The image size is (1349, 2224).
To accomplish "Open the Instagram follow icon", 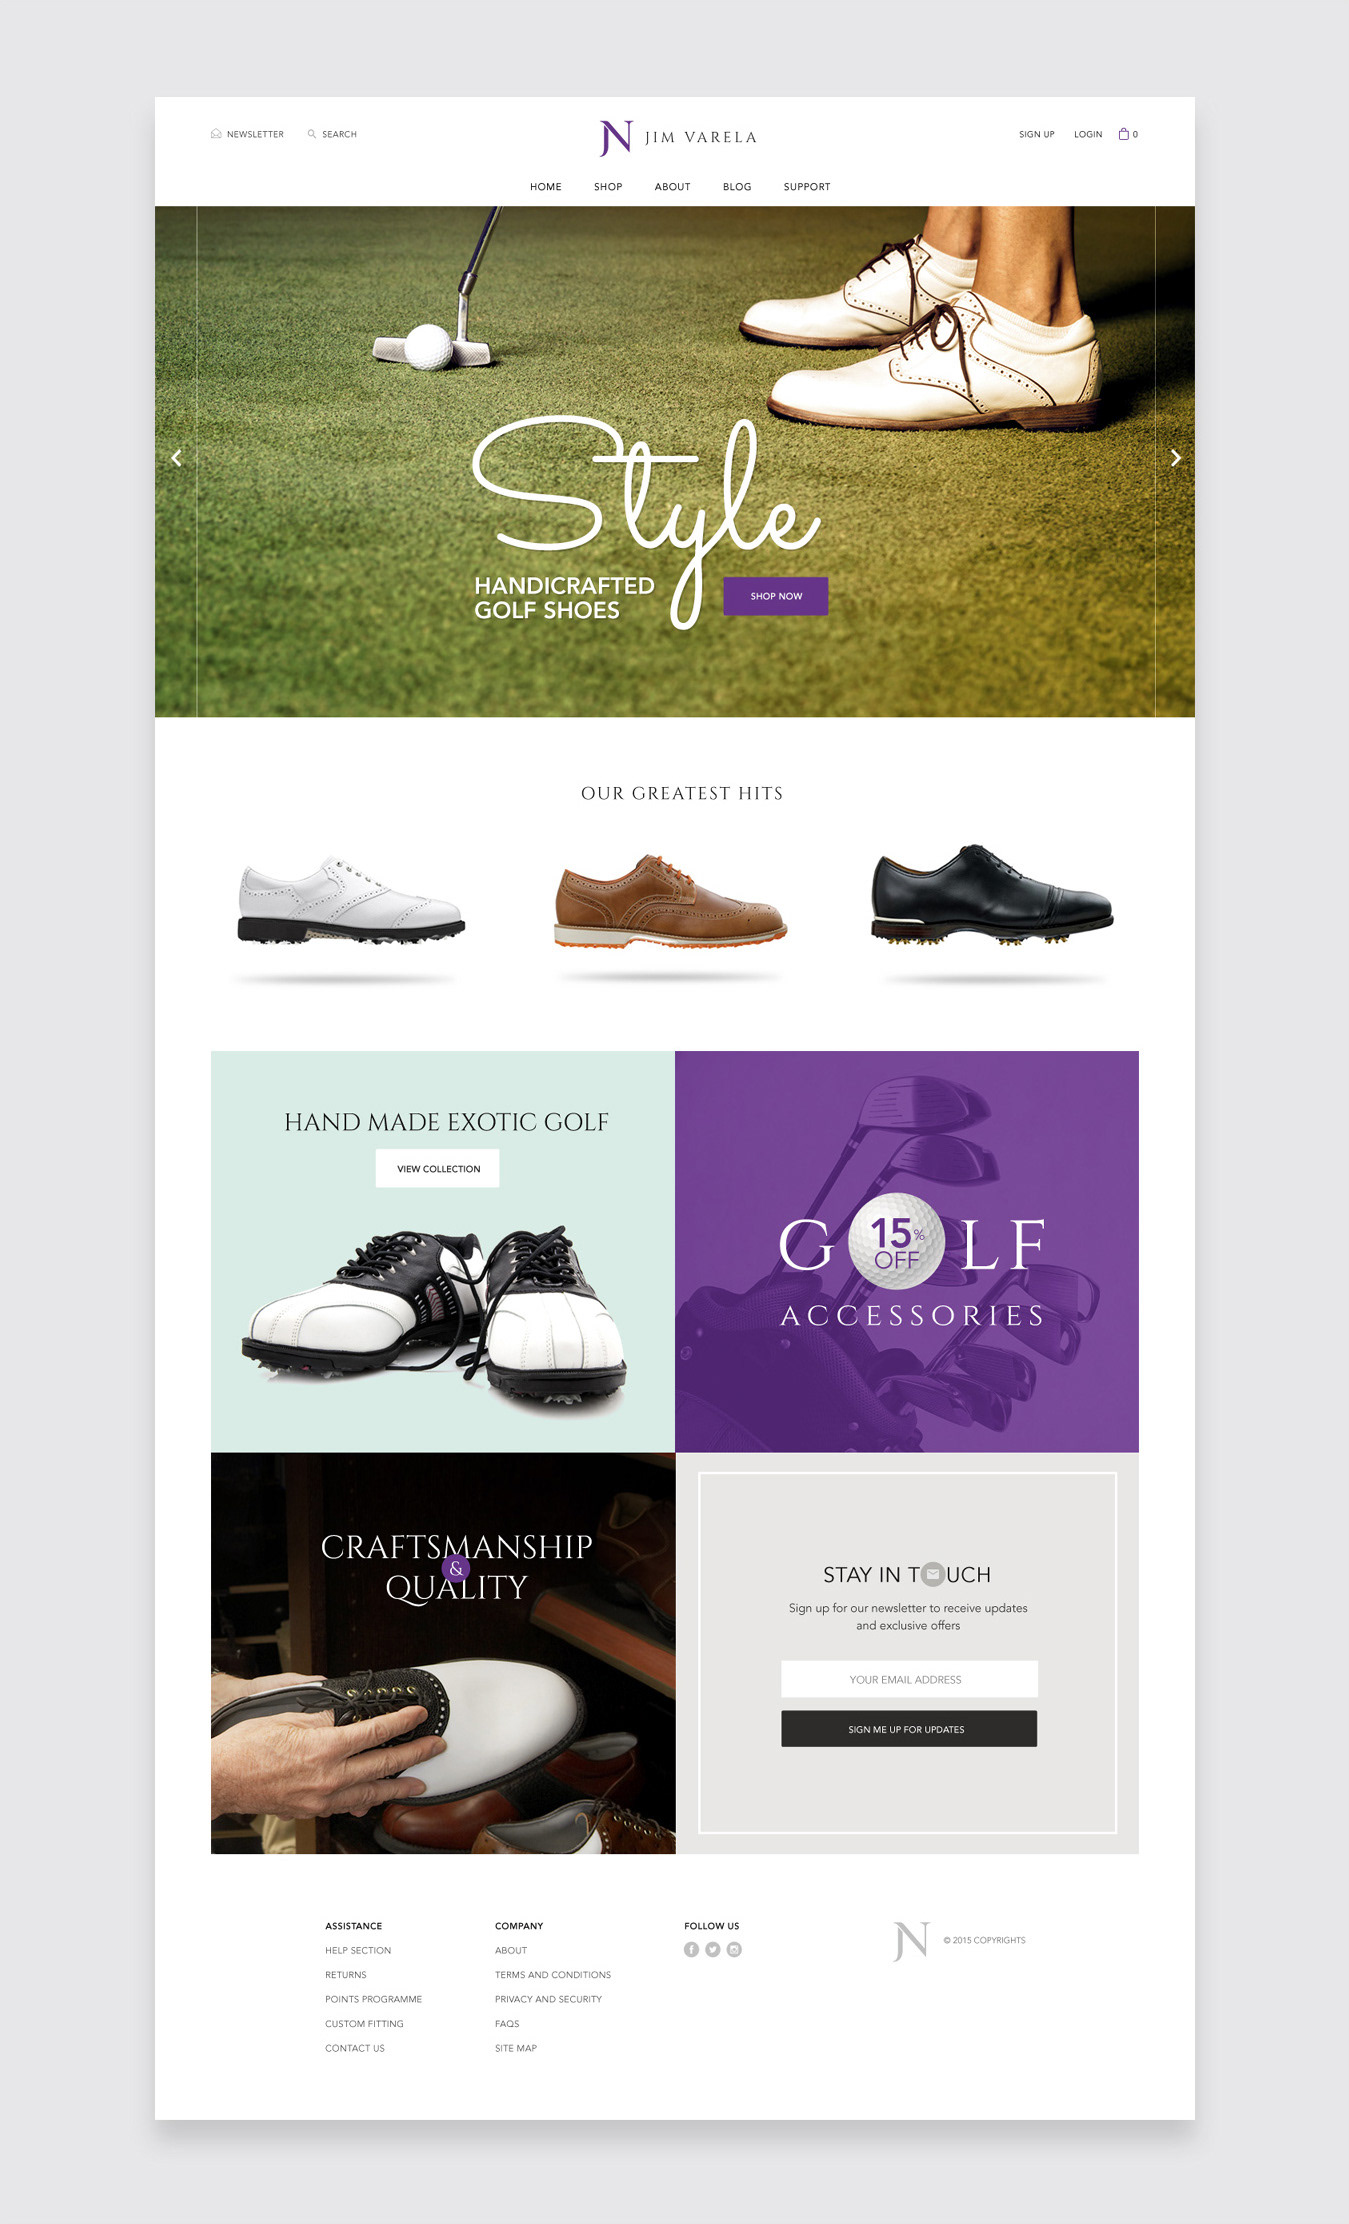I will click(734, 1949).
